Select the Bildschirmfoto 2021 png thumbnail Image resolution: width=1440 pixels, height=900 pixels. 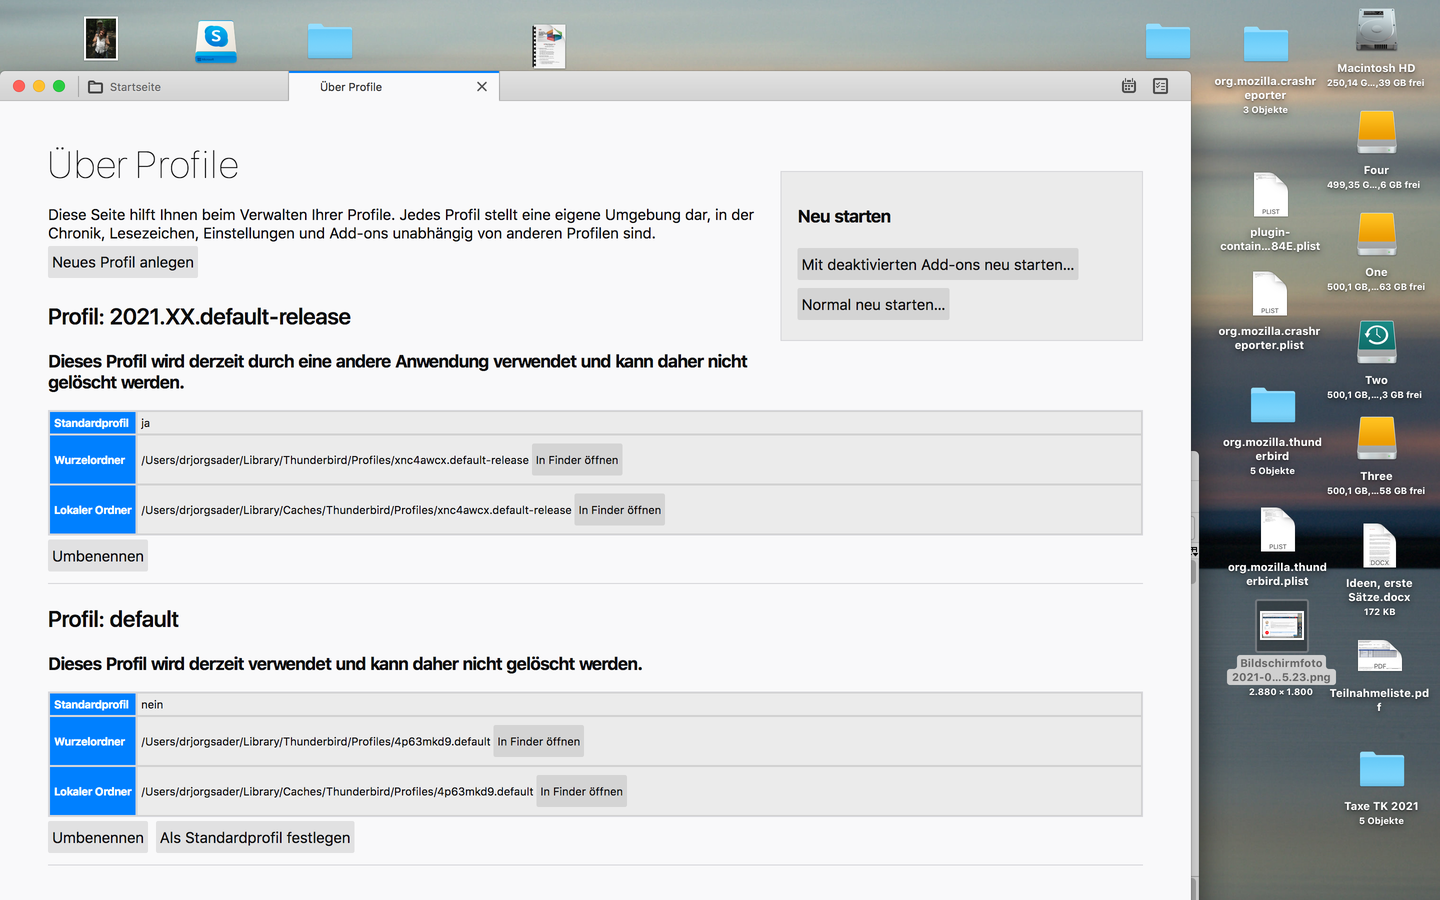pyautogui.click(x=1282, y=627)
